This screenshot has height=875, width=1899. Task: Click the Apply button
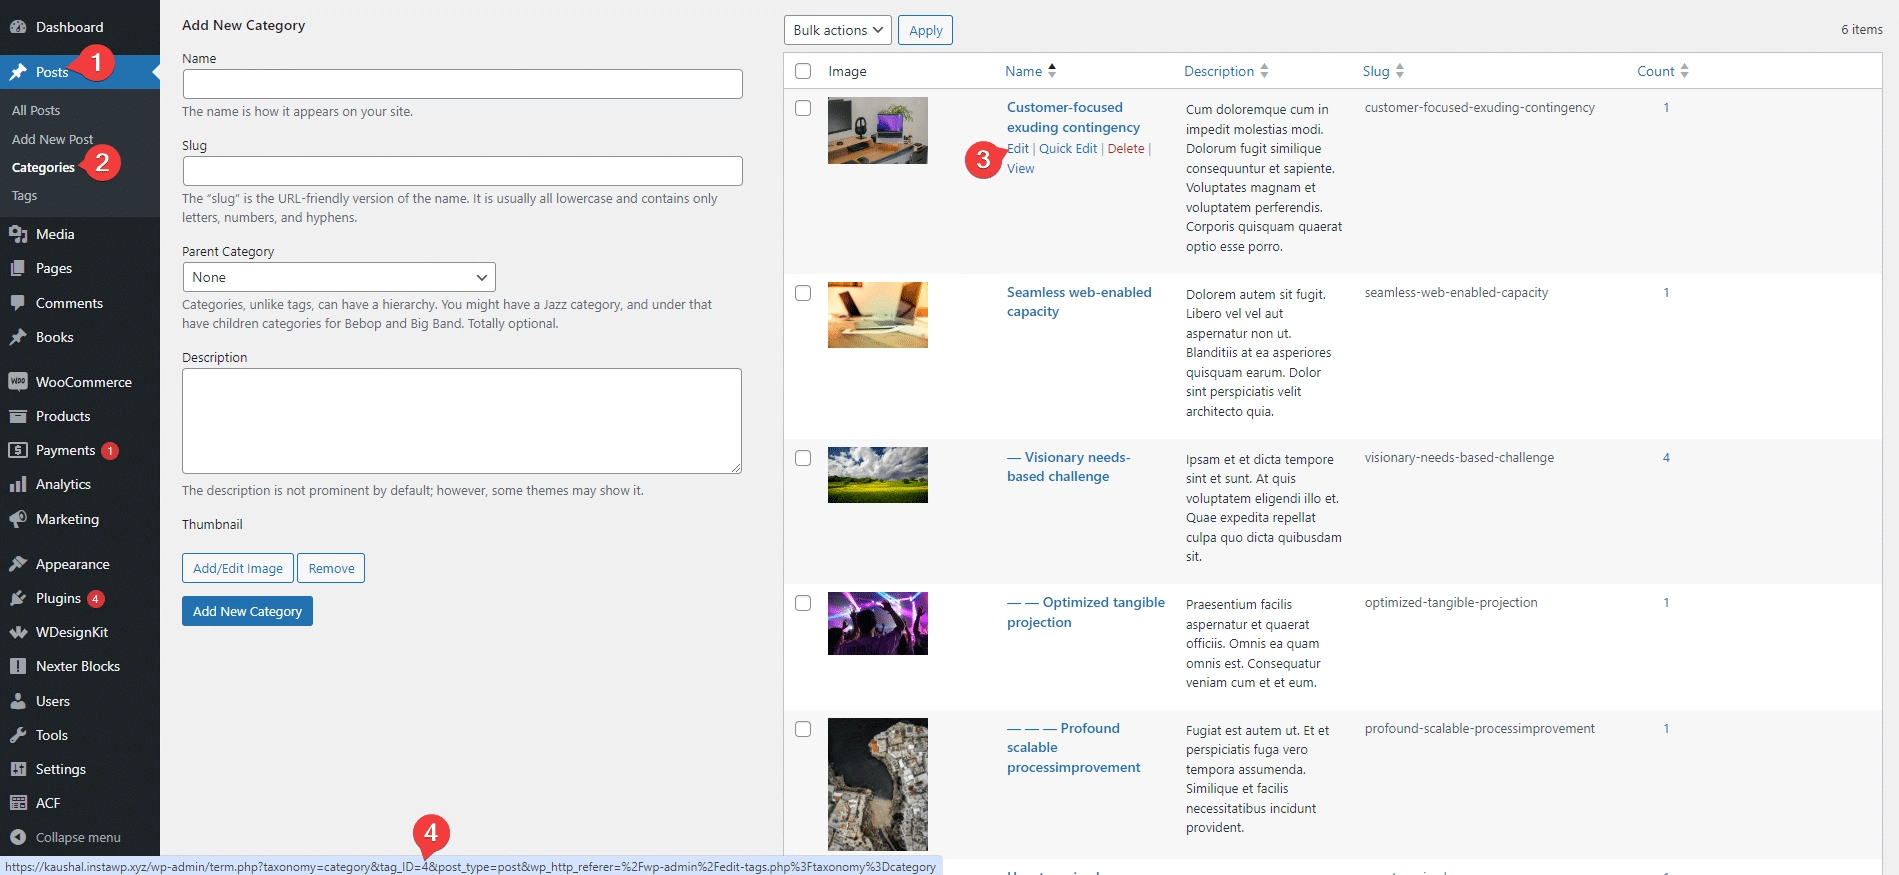926,30
